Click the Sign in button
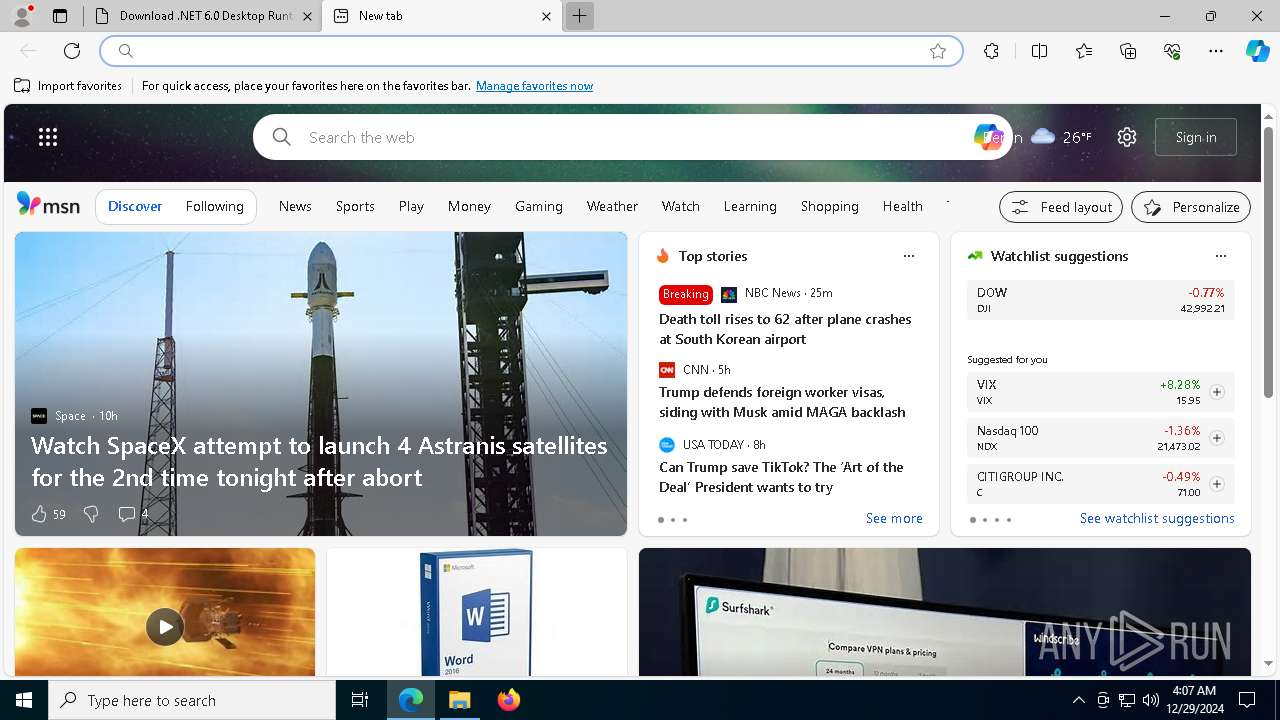Screen dimensions: 1280x720 [x=1196, y=137]
